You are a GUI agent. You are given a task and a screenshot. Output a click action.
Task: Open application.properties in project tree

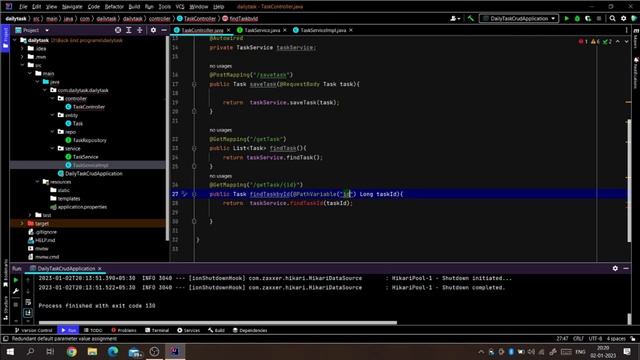tap(82, 207)
